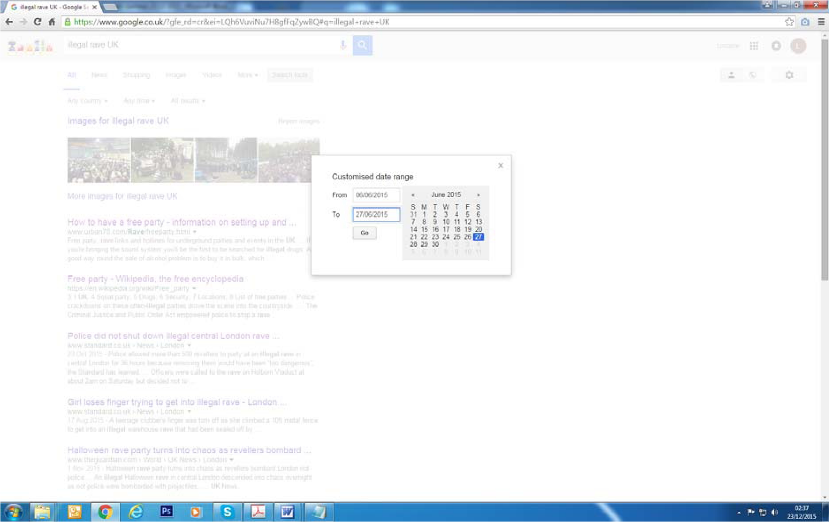Open Photoshop from the taskbar
The image size is (829, 522).
(166, 512)
